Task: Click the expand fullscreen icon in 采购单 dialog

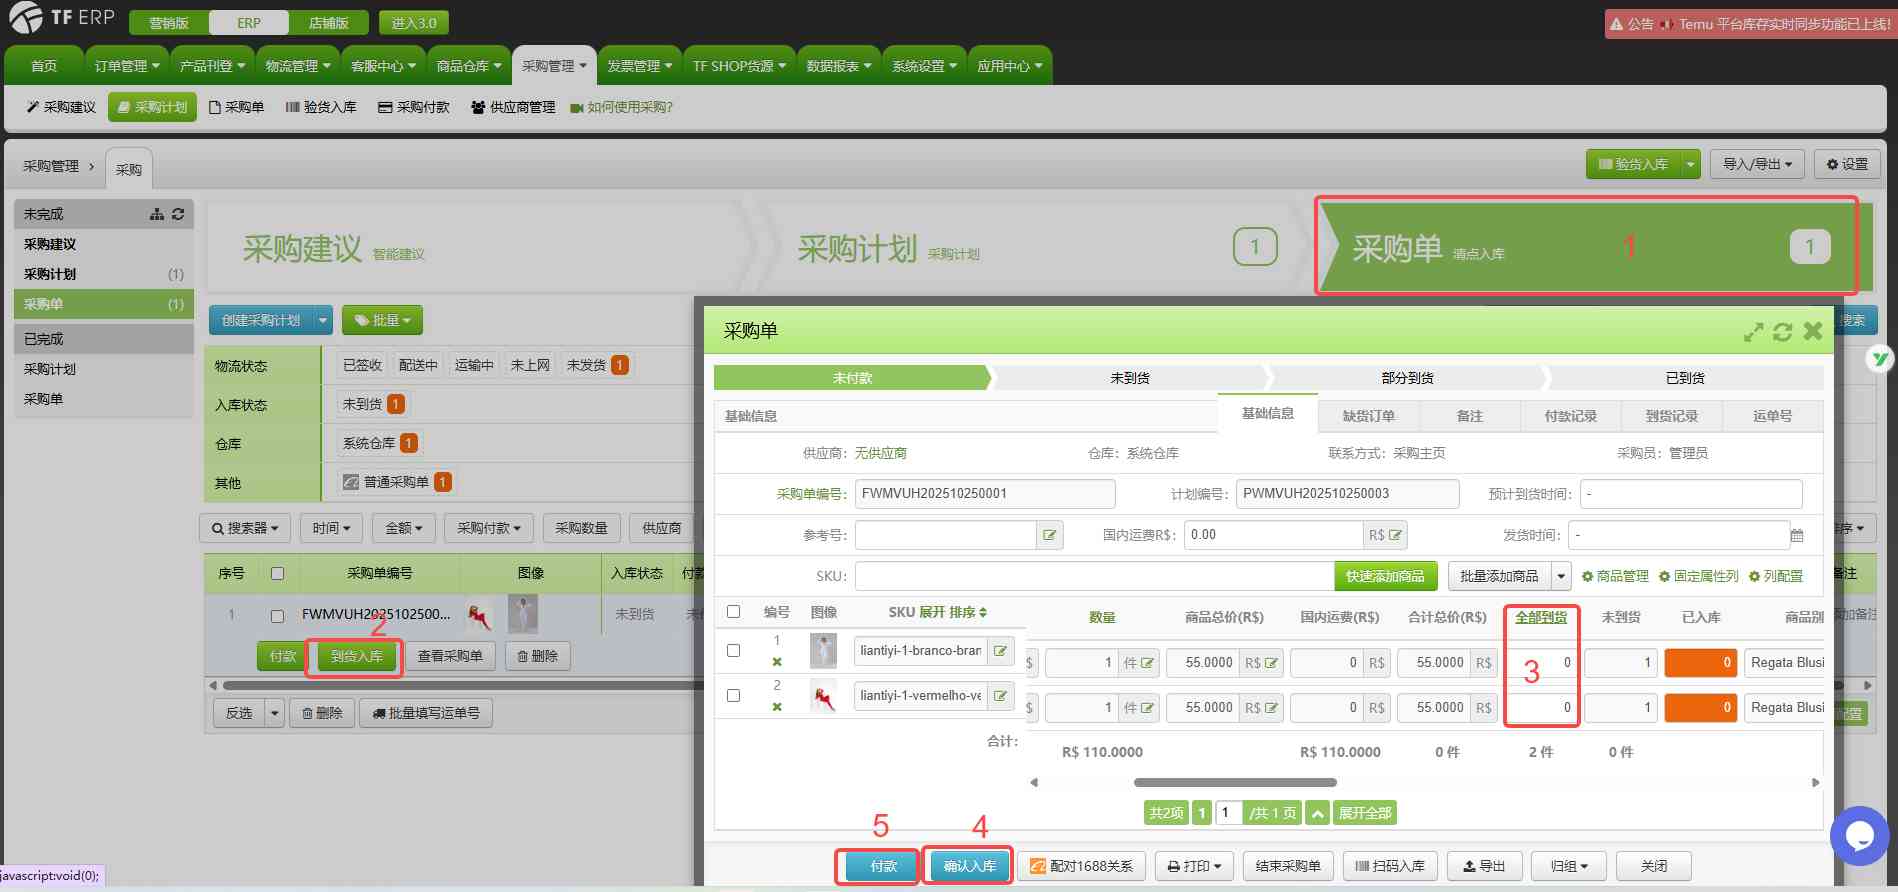Action: 1753,332
